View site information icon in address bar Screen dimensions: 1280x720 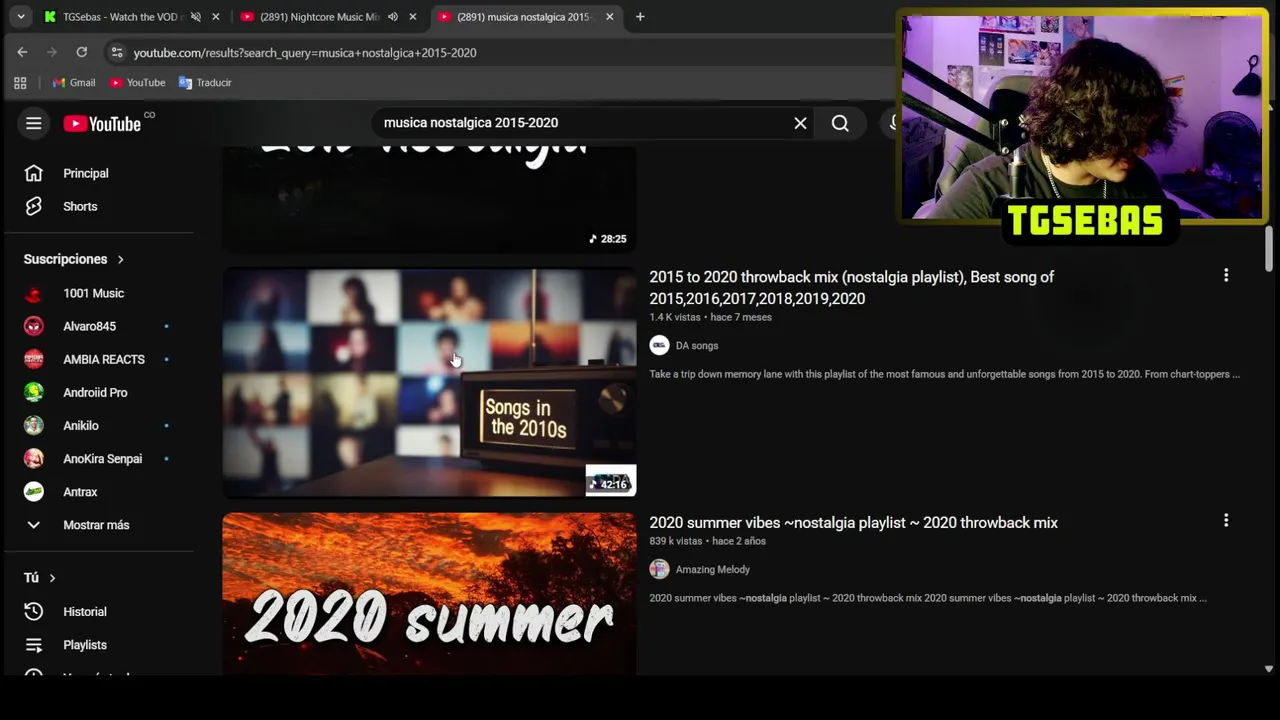(x=116, y=52)
